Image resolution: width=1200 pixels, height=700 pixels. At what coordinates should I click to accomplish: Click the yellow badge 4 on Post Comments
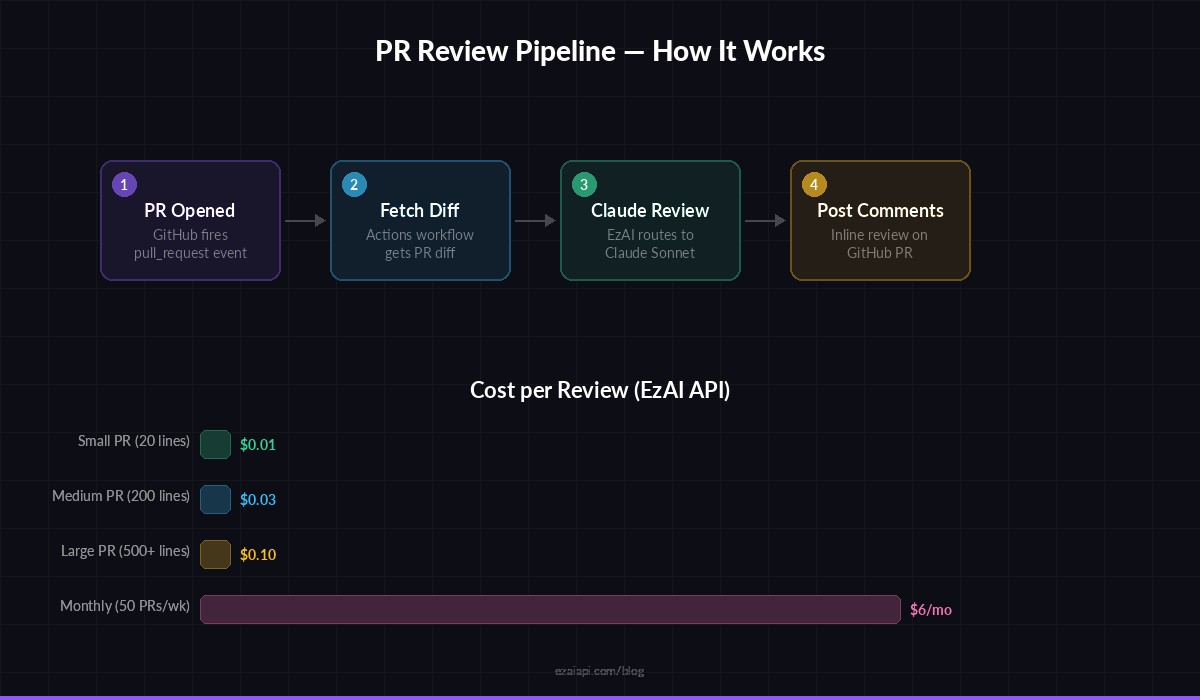click(814, 185)
